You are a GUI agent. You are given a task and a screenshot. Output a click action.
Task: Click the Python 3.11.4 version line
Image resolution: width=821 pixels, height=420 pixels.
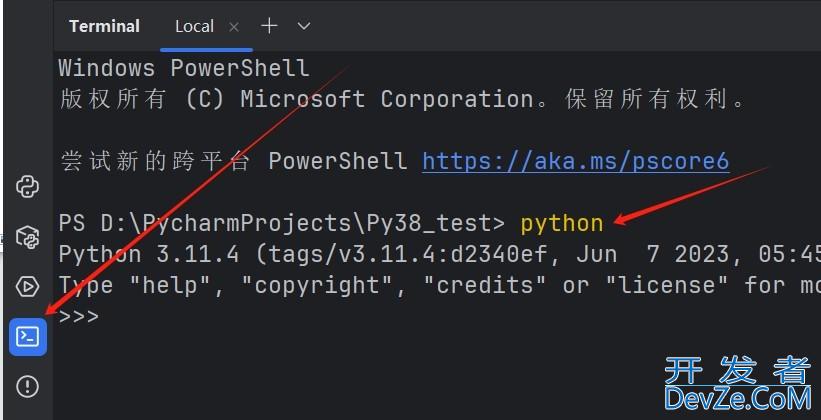(x=400, y=254)
